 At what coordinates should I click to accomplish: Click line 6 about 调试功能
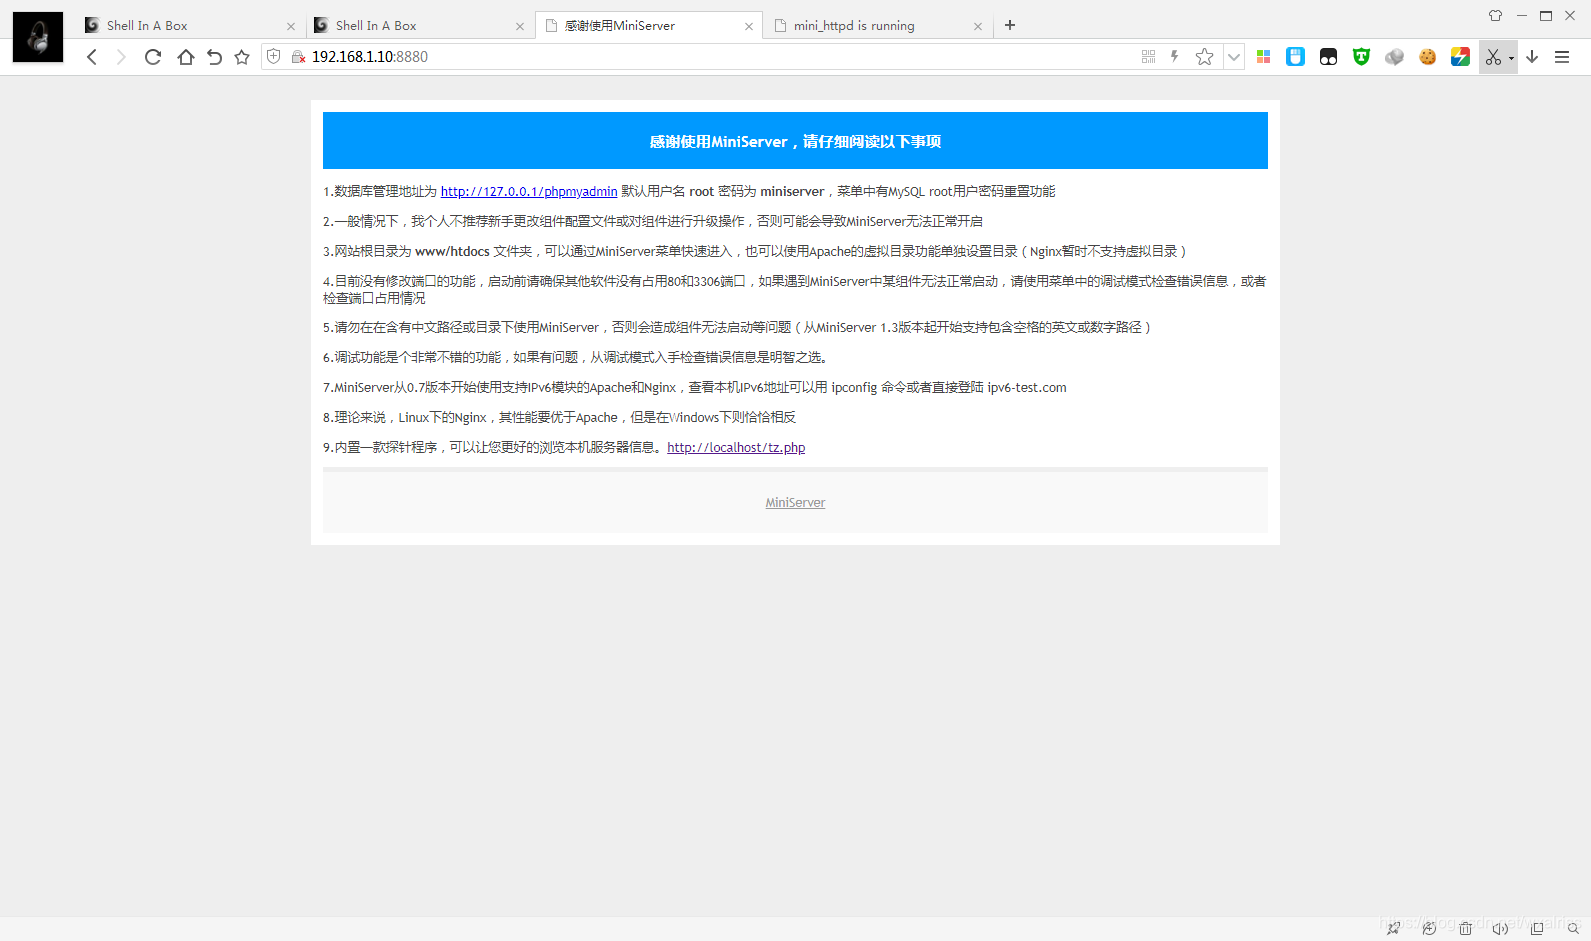coord(575,358)
